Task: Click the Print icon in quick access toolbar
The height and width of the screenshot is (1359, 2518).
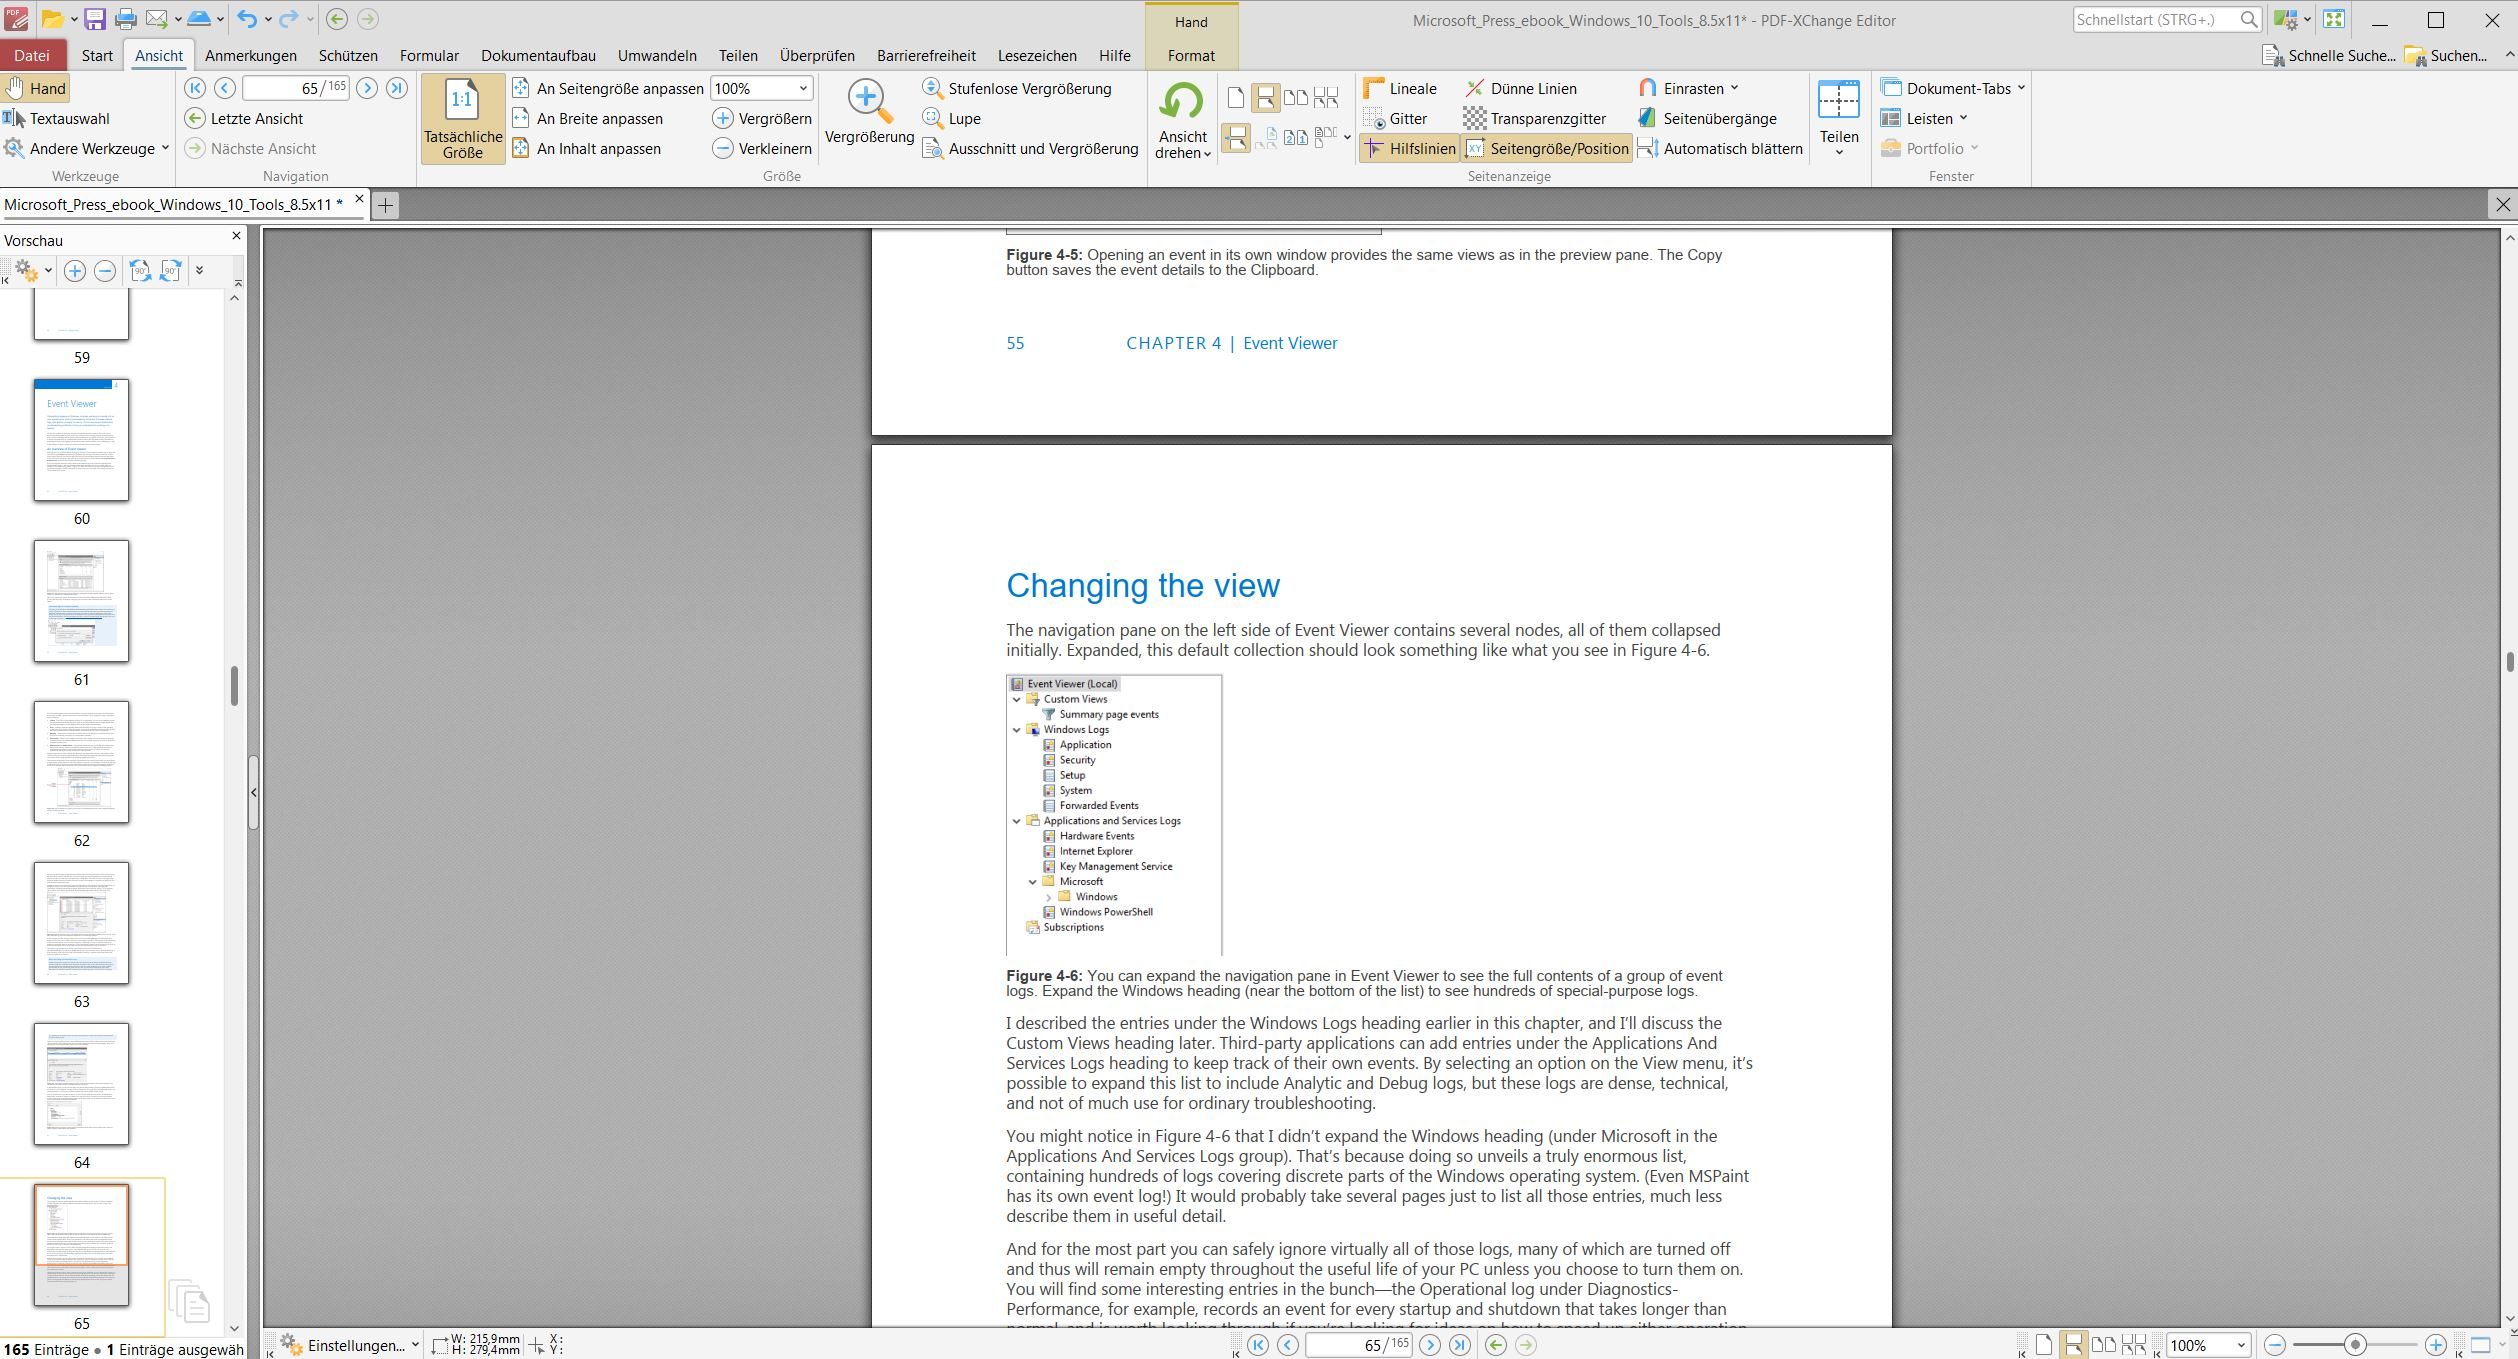Action: coord(125,19)
